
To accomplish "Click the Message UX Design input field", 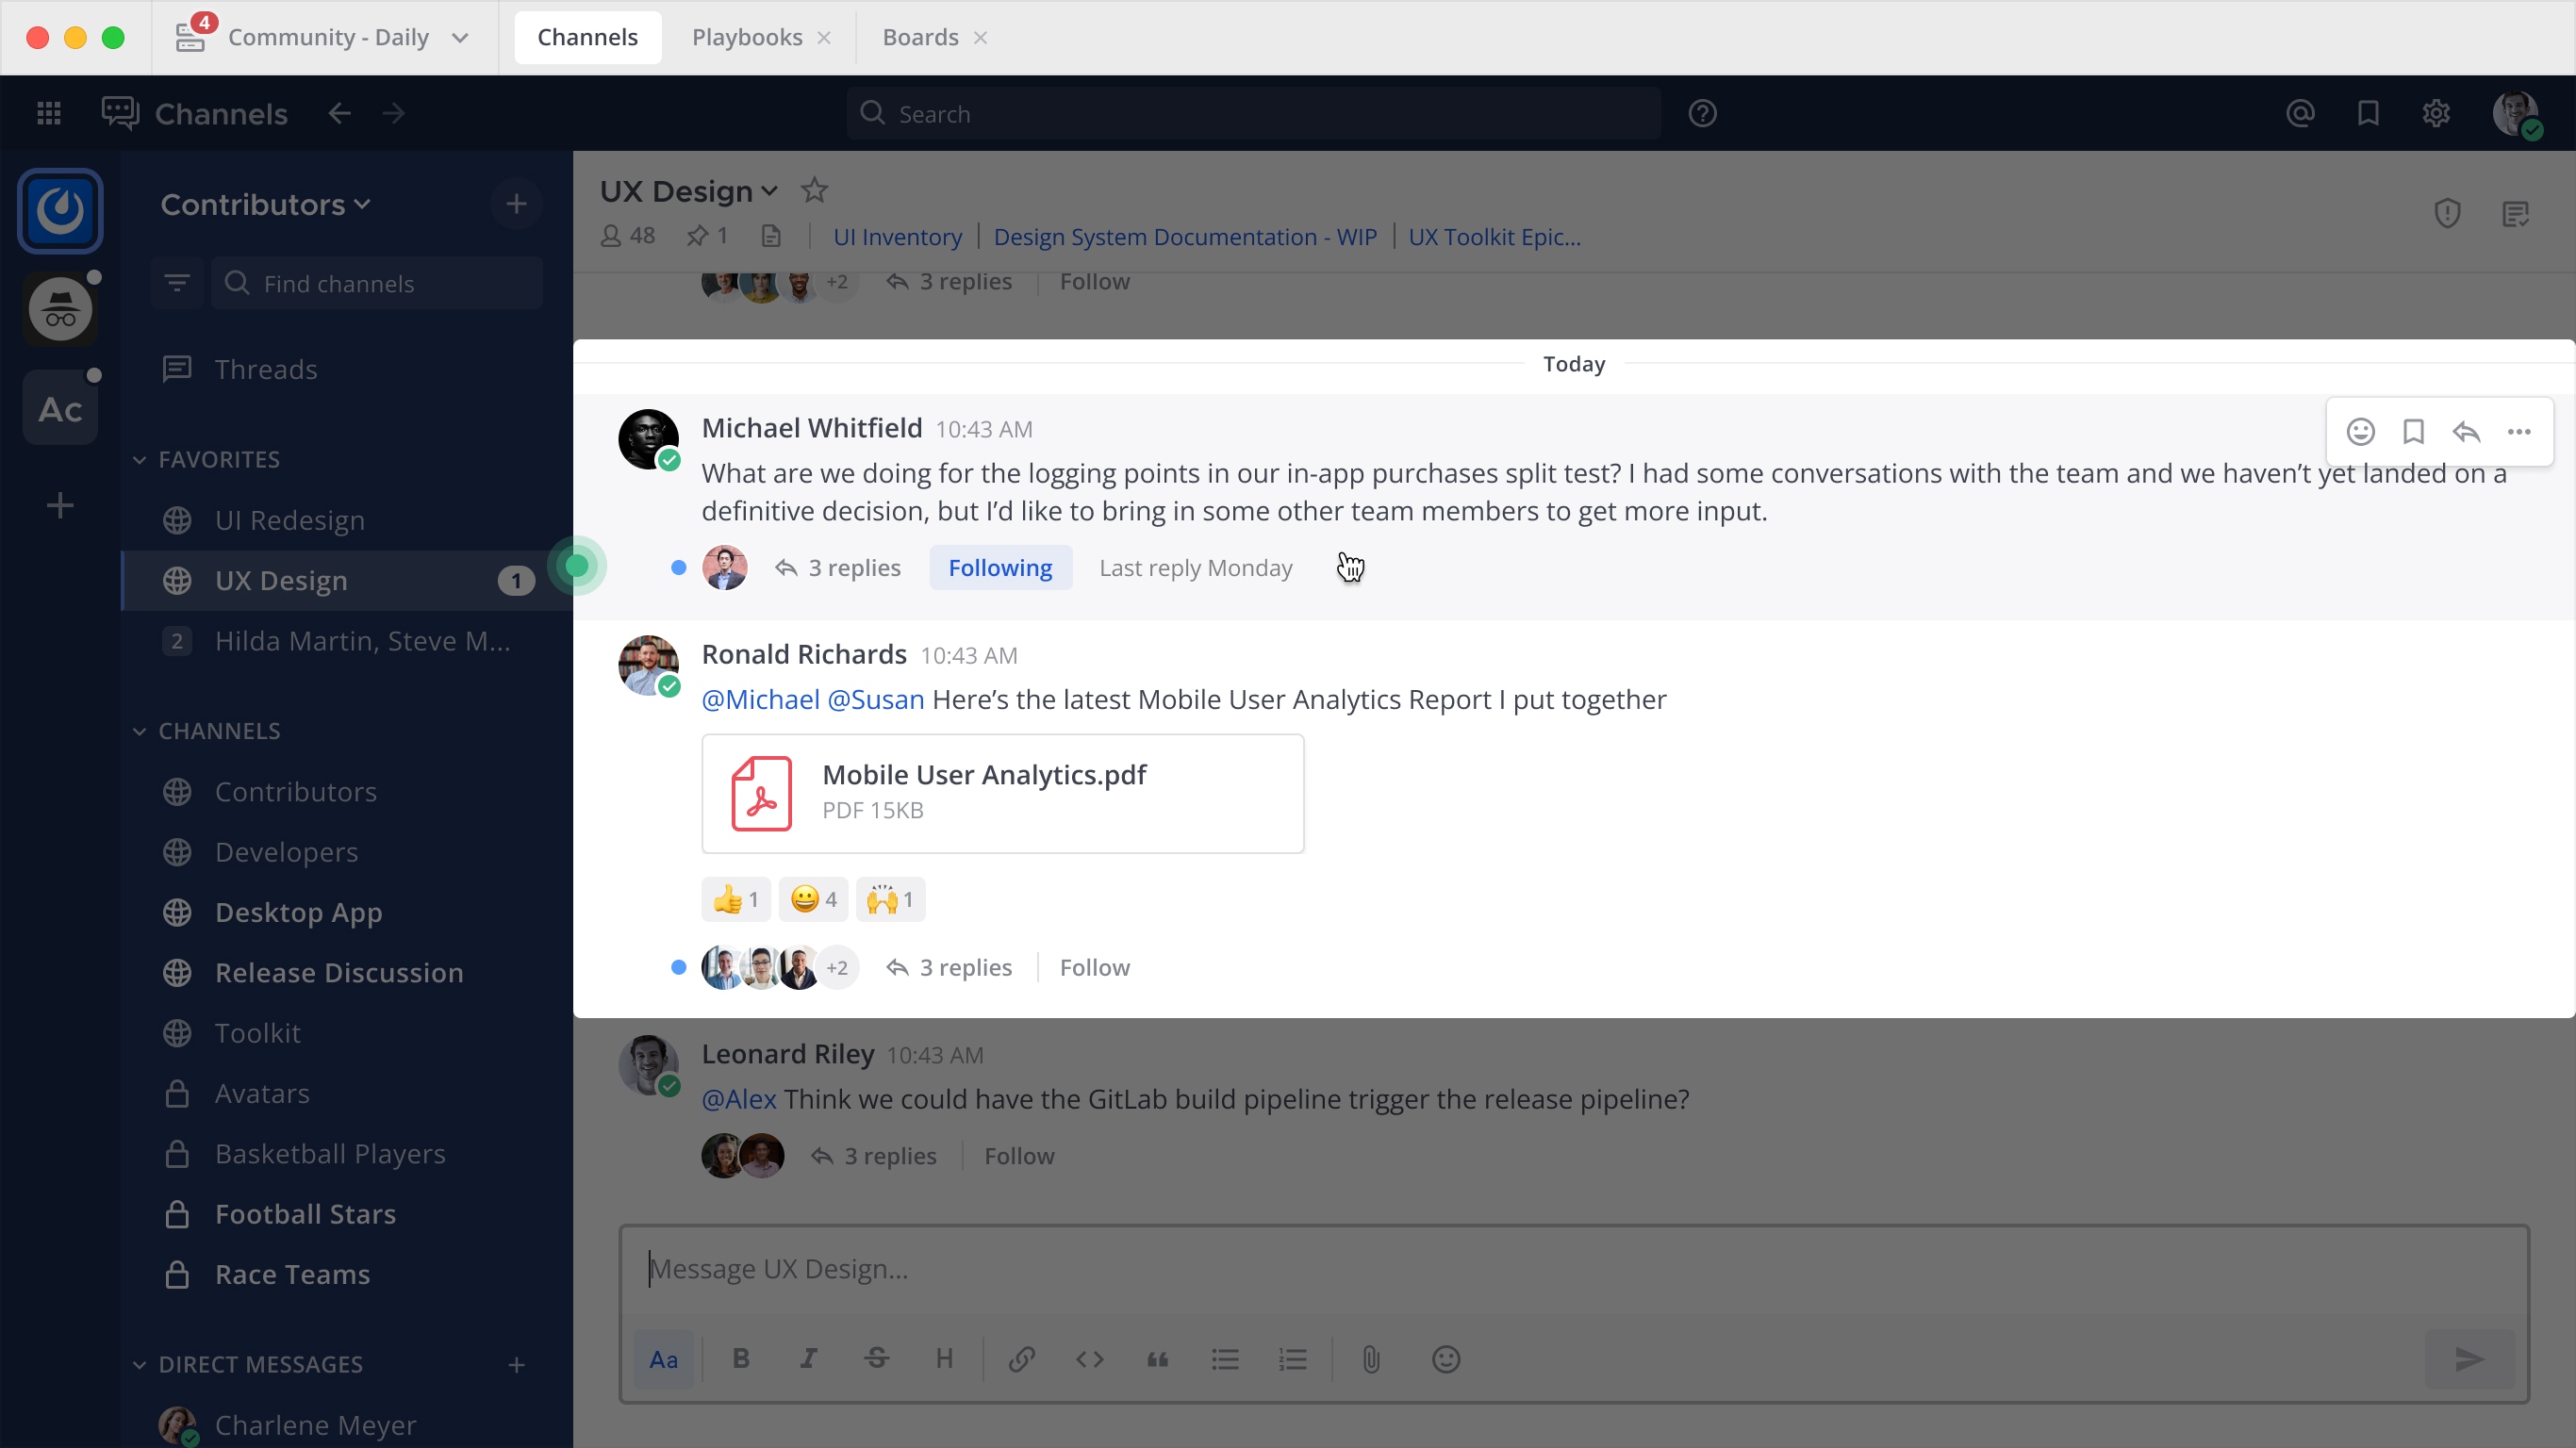I will pyautogui.click(x=1577, y=1270).
